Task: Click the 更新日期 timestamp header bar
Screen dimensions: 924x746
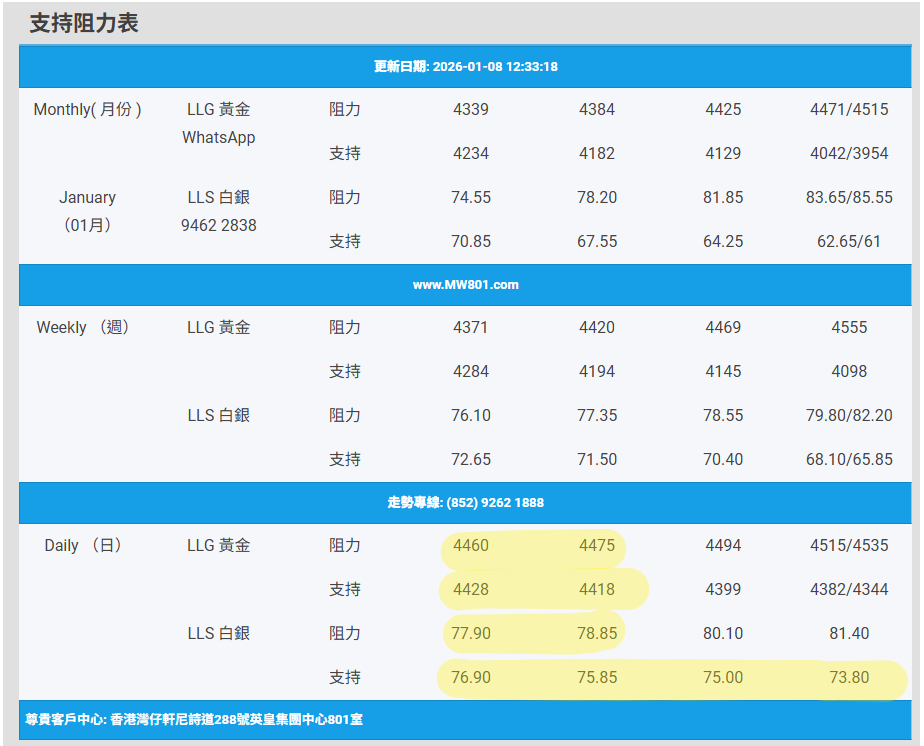Action: pos(465,67)
